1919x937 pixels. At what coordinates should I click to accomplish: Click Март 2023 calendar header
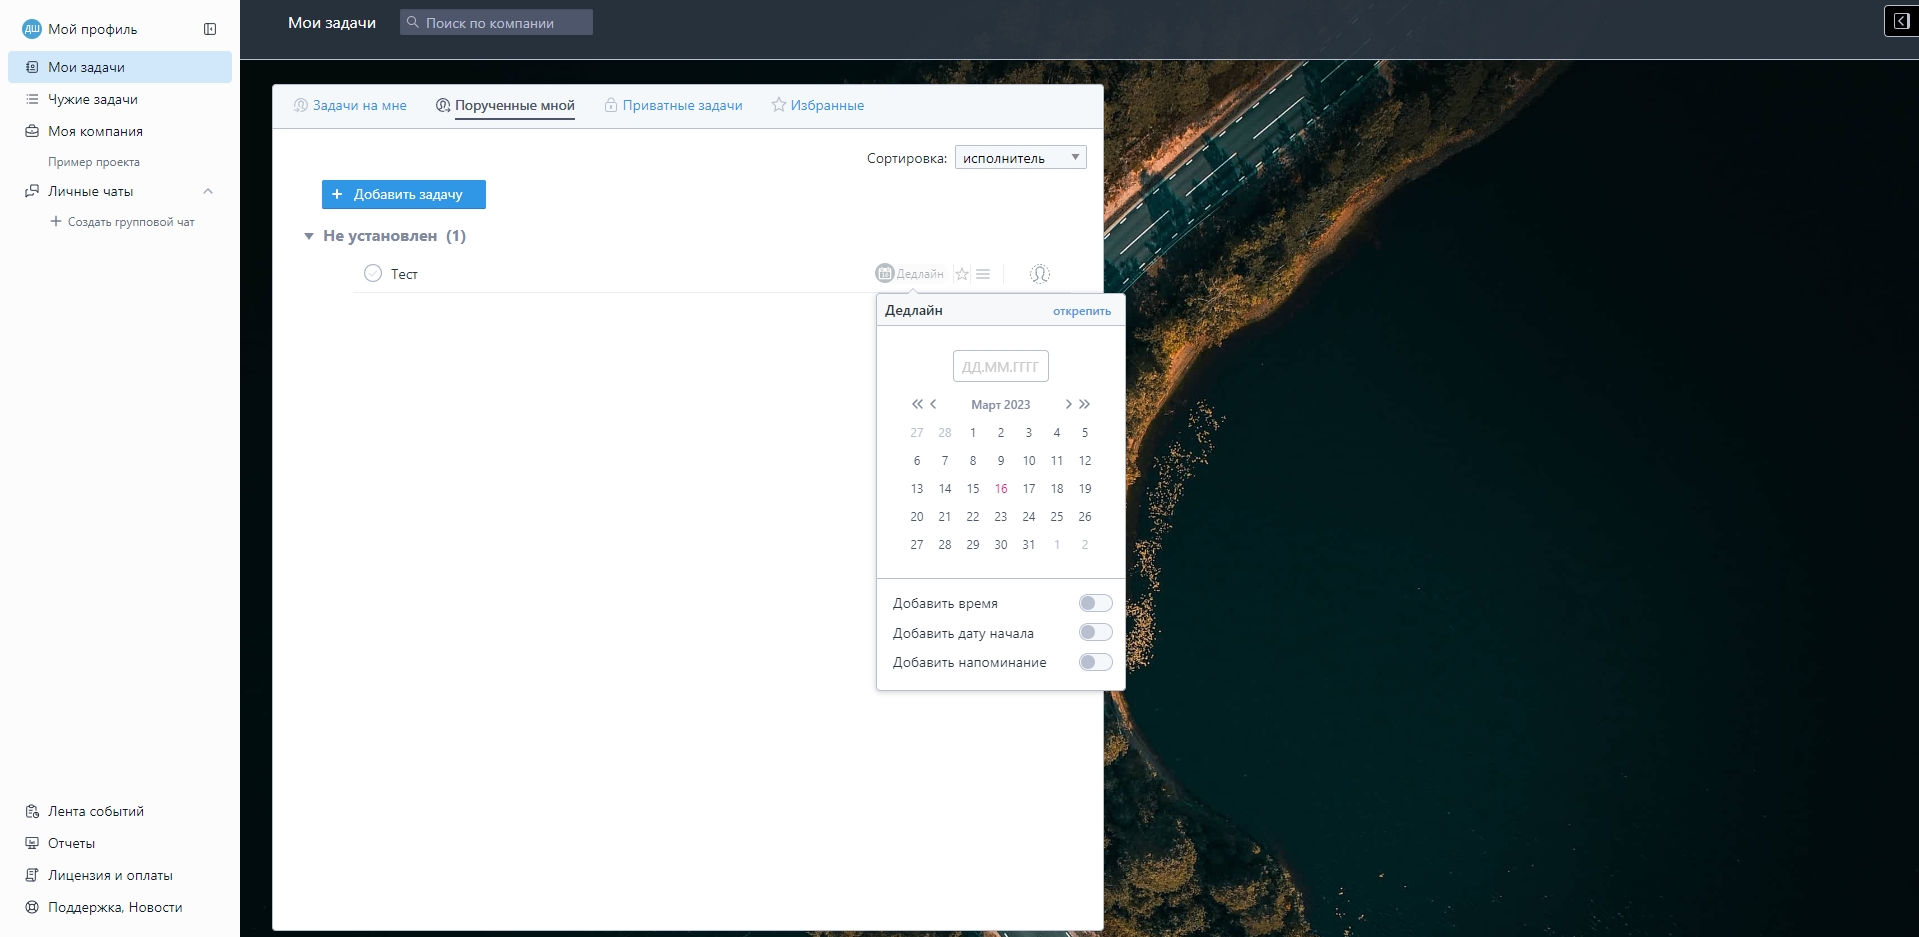[1000, 405]
